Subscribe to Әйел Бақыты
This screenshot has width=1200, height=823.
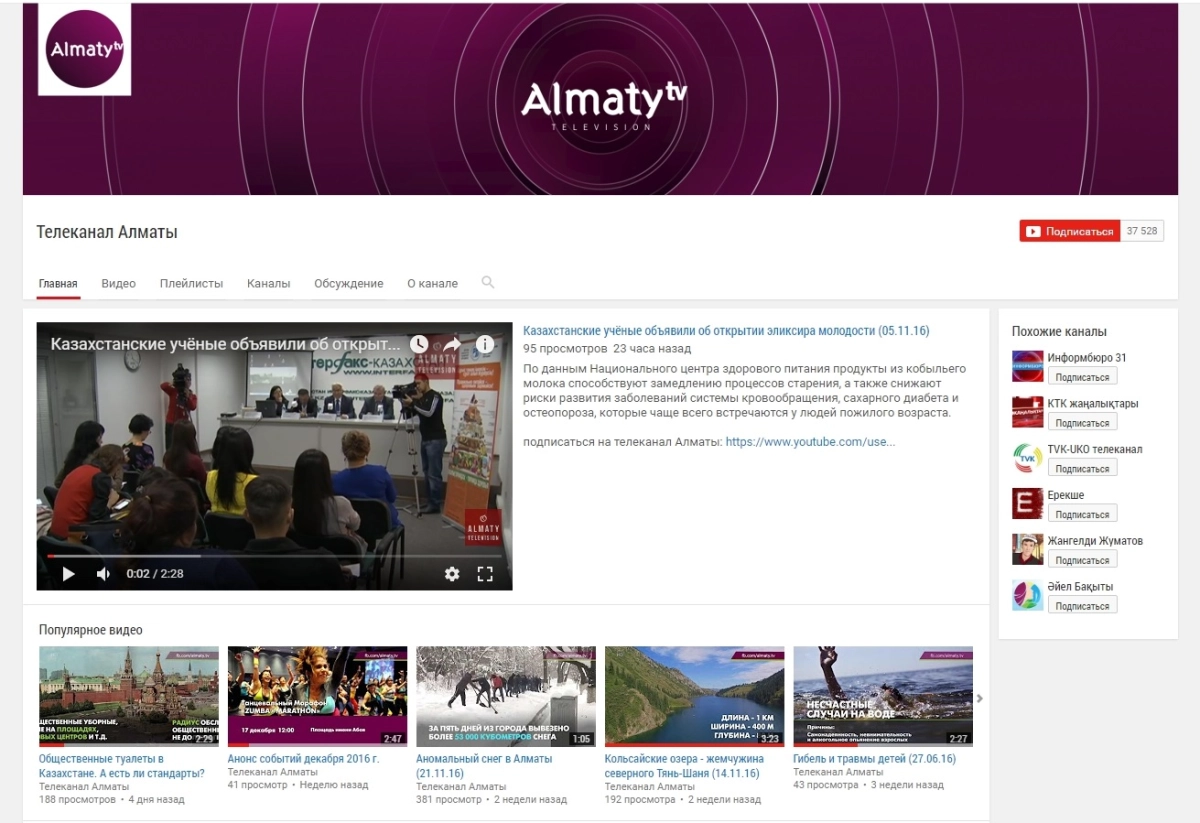pyautogui.click(x=1082, y=606)
